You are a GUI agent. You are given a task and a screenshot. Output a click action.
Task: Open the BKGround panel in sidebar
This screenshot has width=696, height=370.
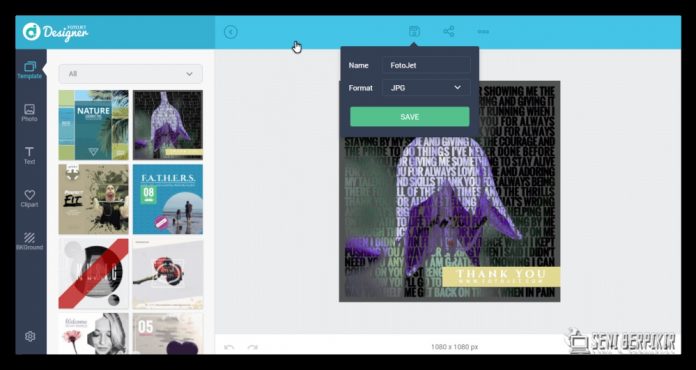click(x=29, y=241)
